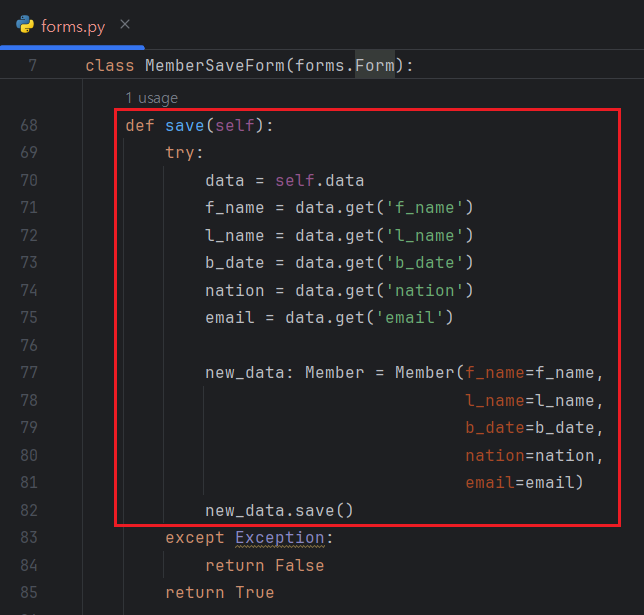Click line number 77 in the gutter
Screen dimensions: 644x615
tap(28, 373)
